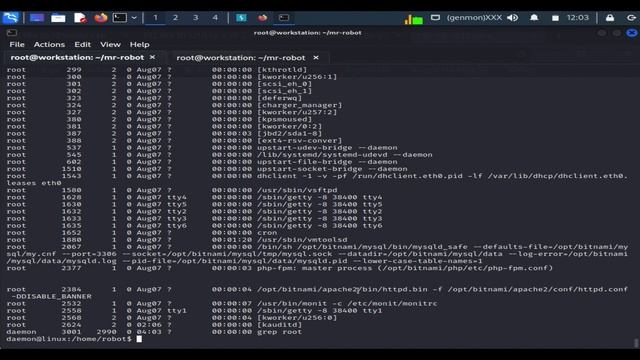Select the terminal window in taskbar

pyautogui.click(x=284, y=18)
